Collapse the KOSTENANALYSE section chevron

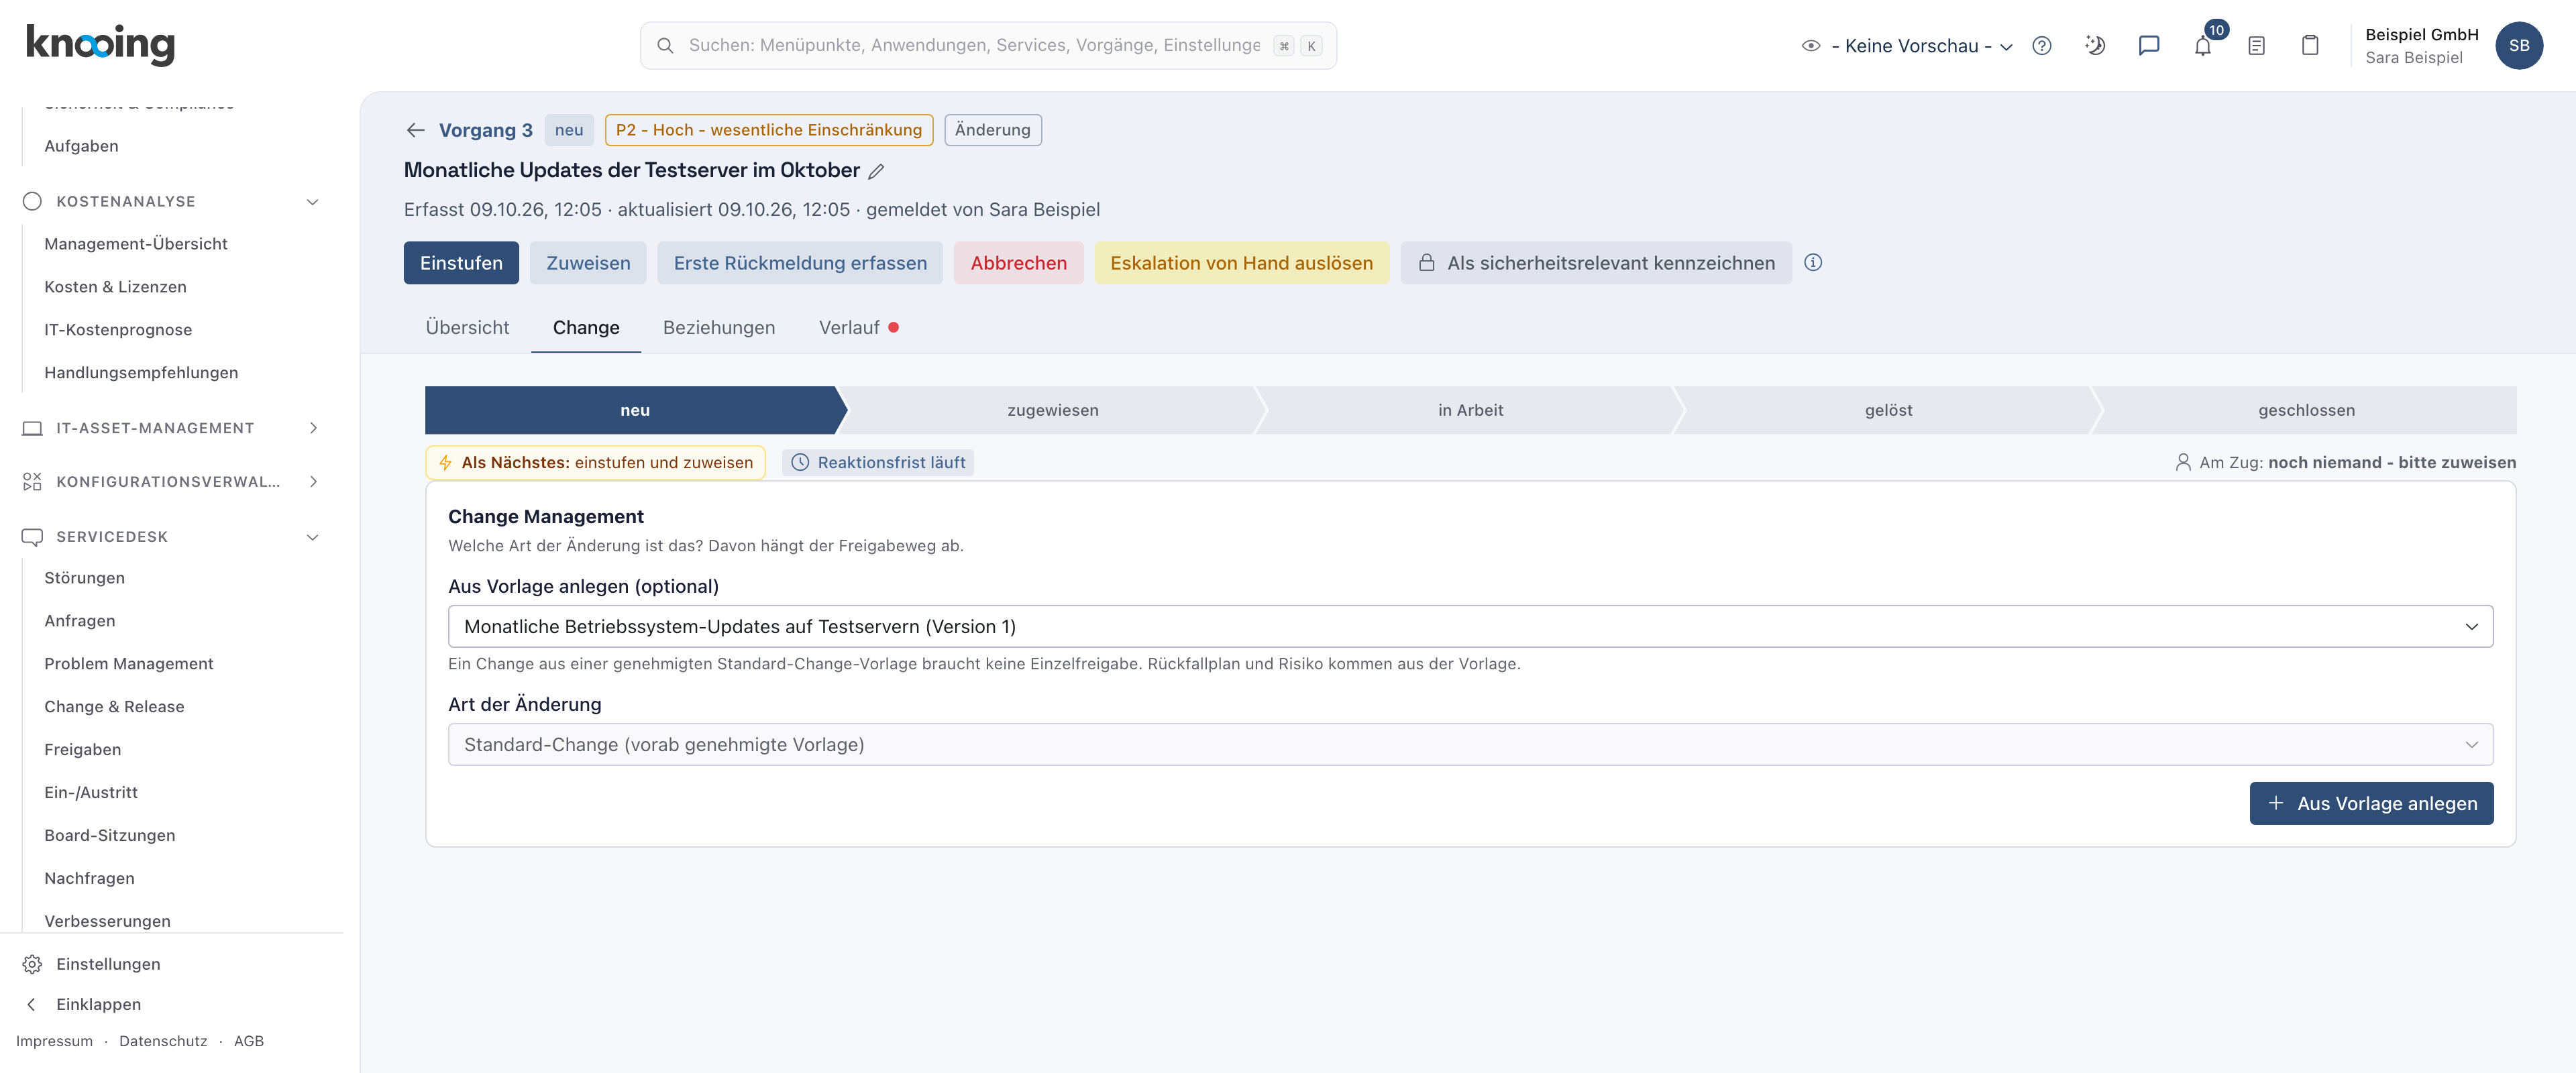(313, 201)
